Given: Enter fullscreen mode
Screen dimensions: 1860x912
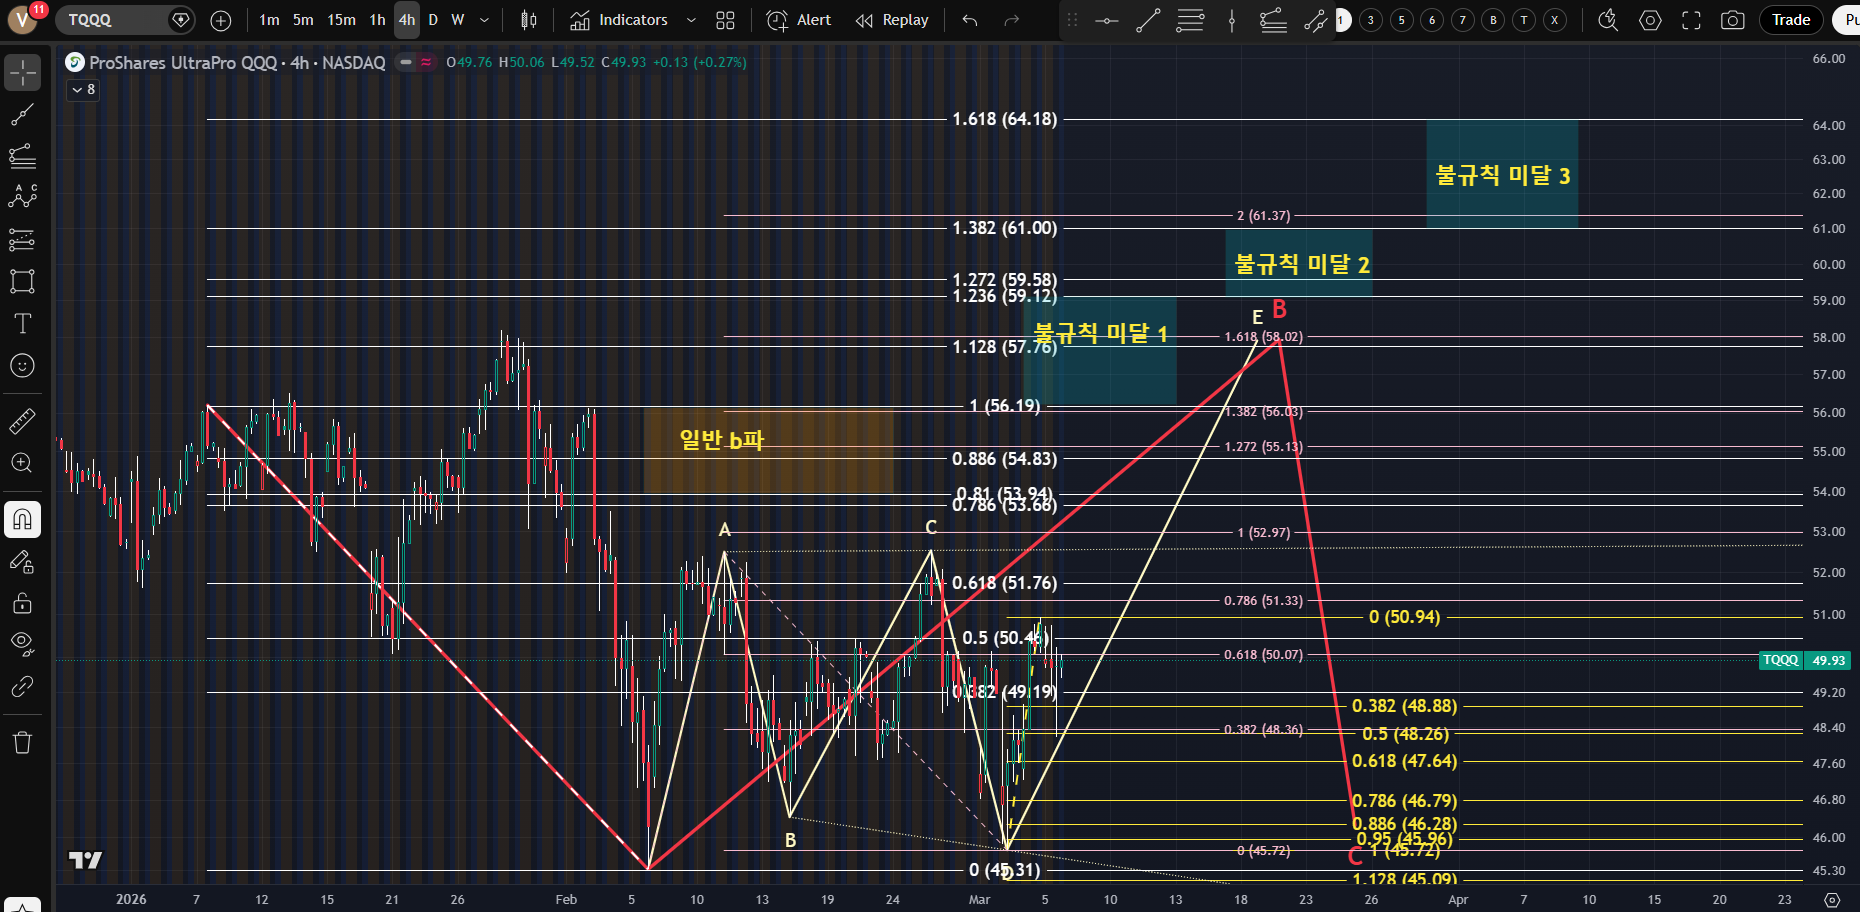Looking at the screenshot, I should (1691, 20).
